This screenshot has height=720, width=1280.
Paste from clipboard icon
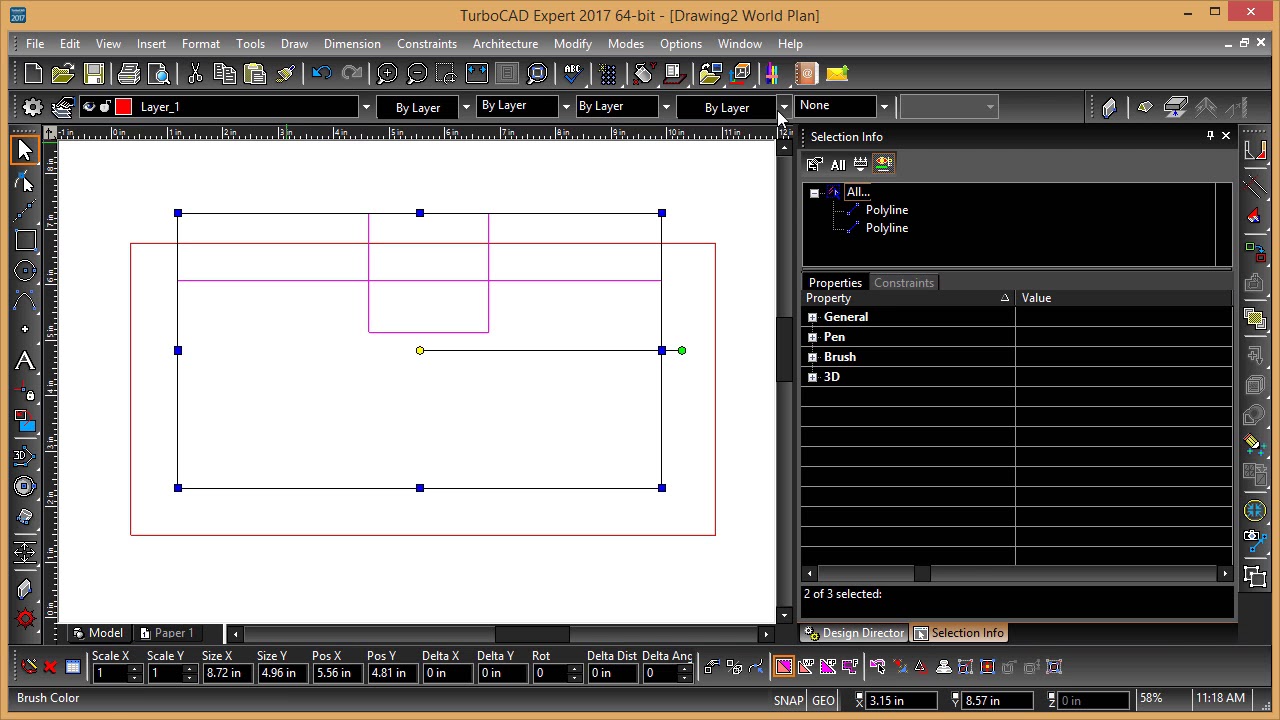coord(255,73)
